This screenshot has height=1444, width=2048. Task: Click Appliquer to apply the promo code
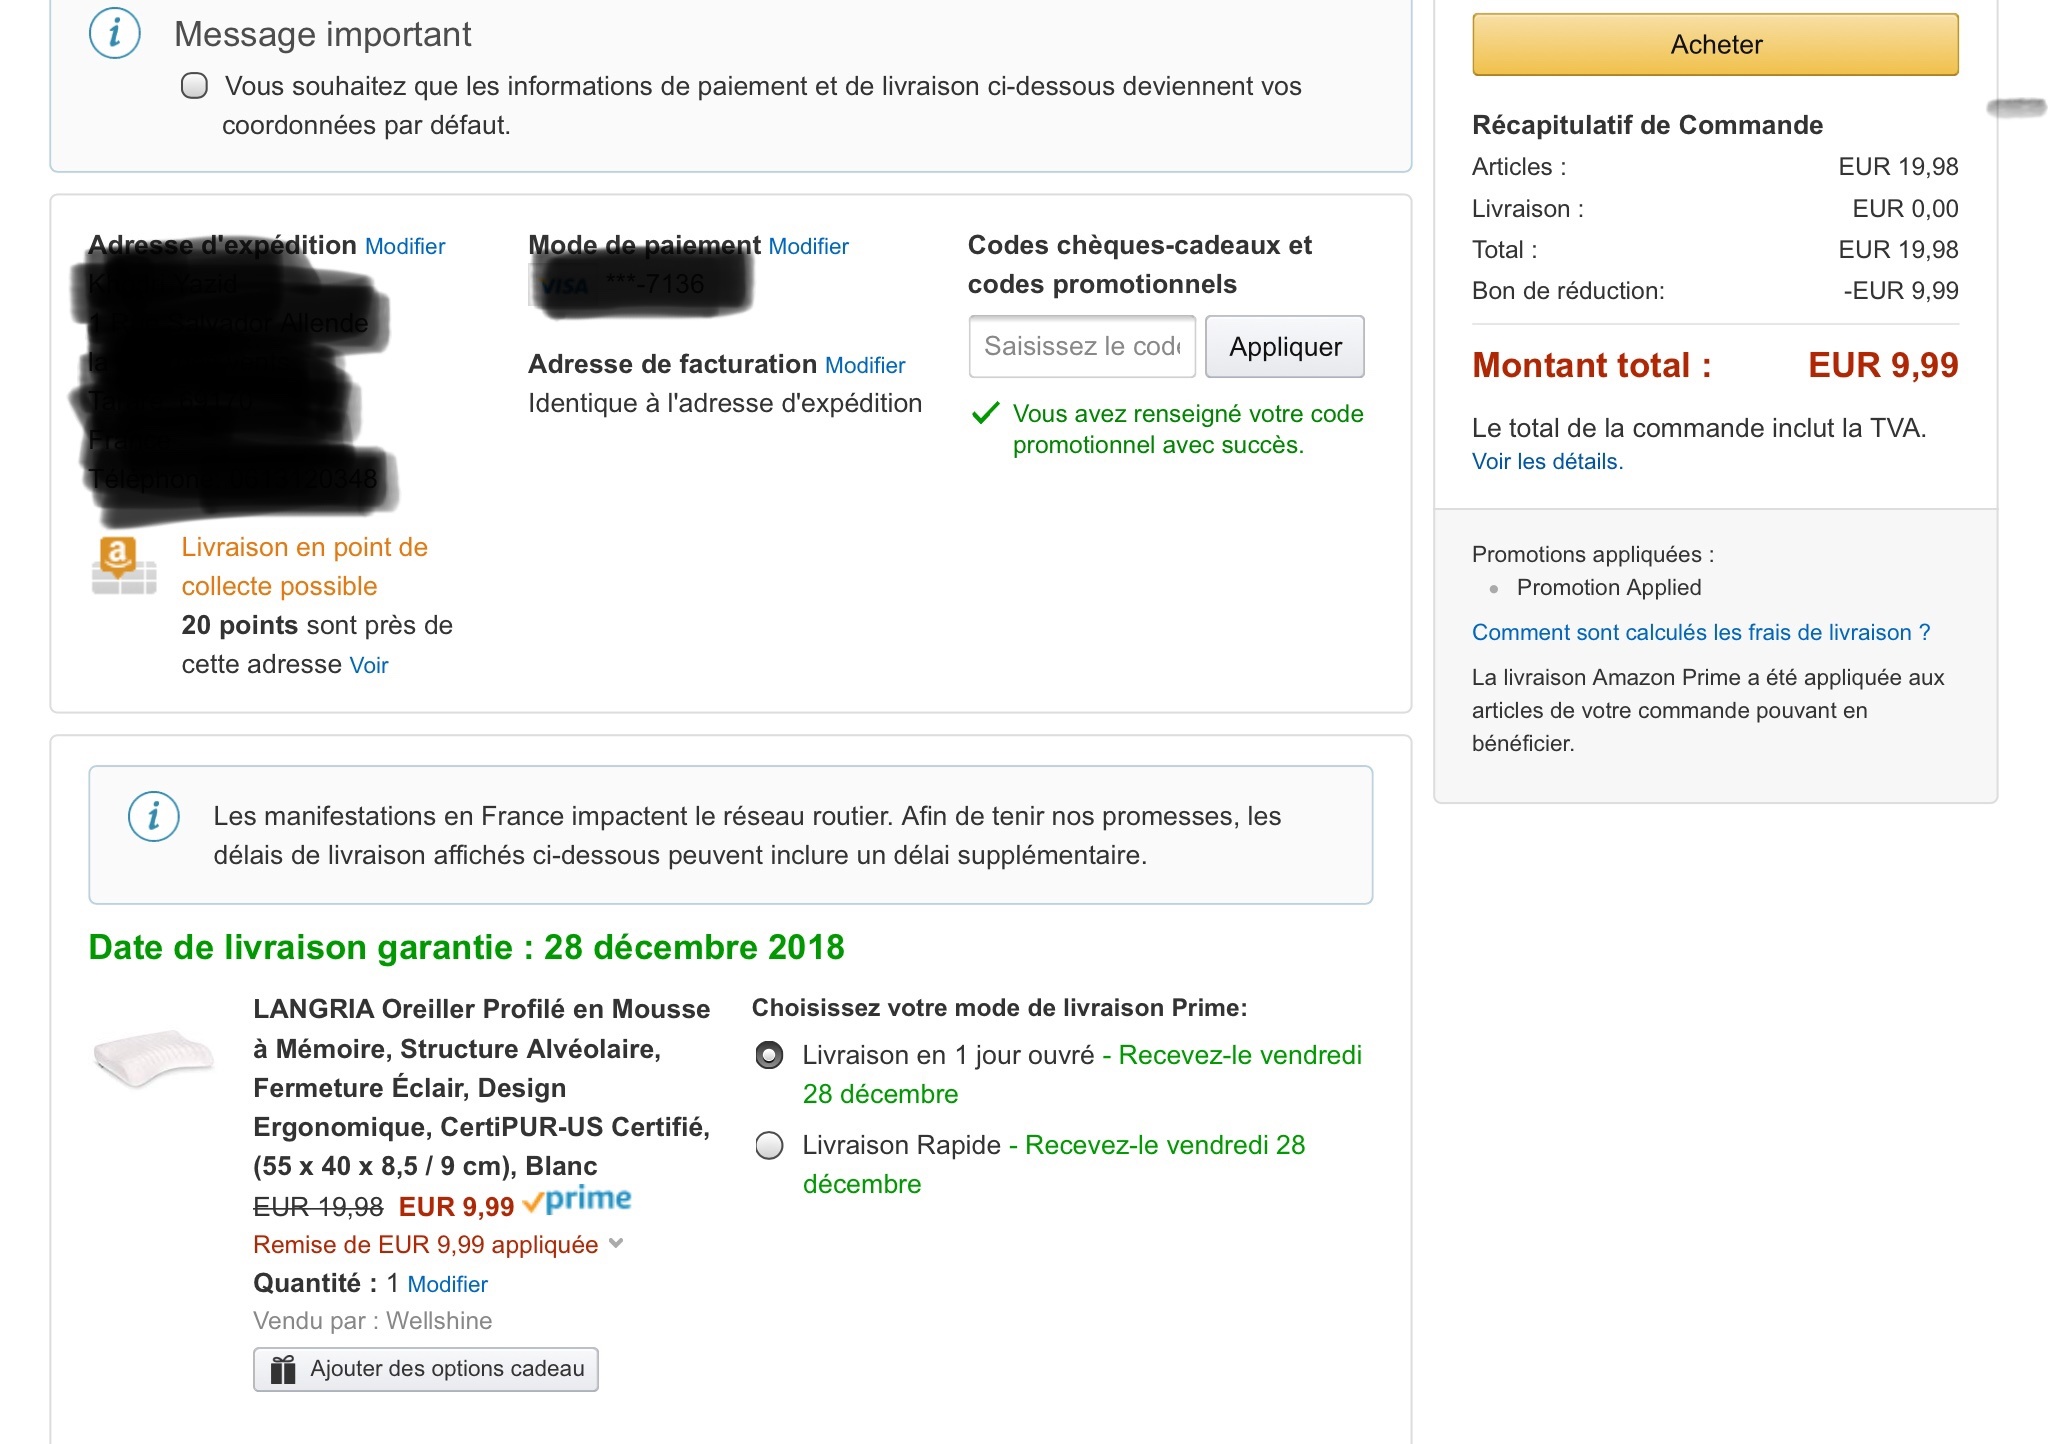(1284, 347)
